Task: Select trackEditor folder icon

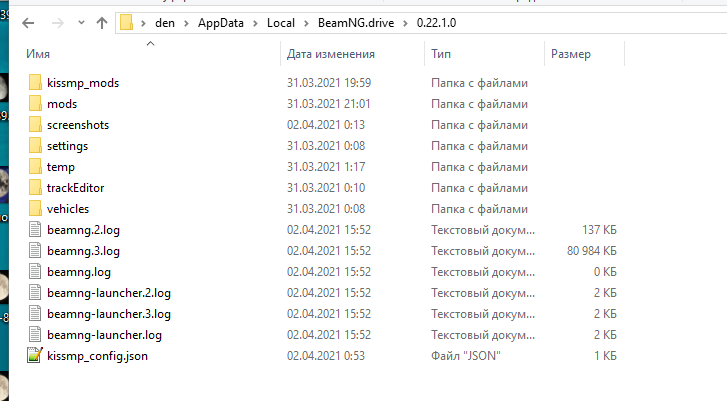Action: 35,187
